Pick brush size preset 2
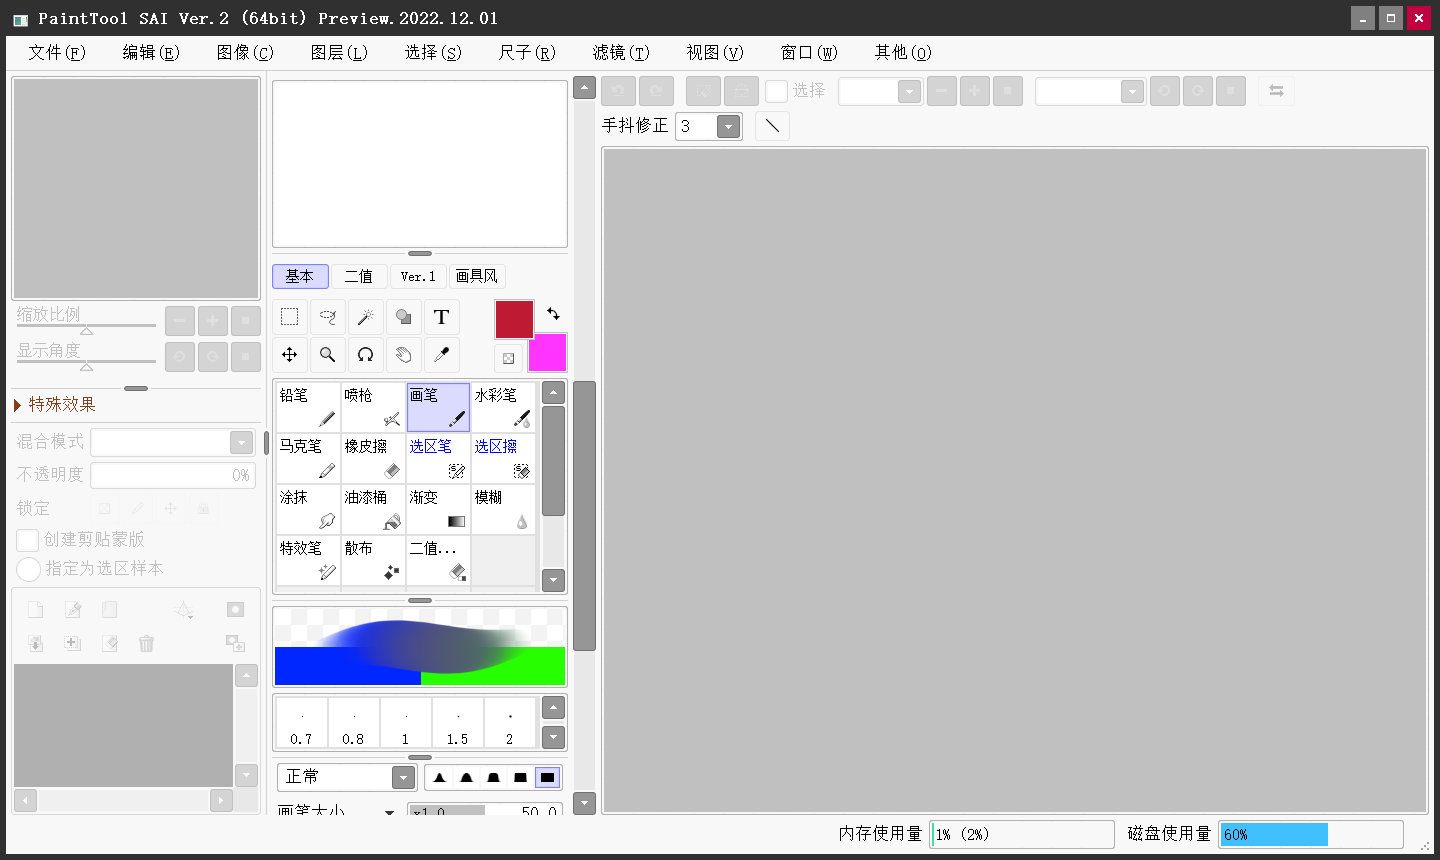 coord(509,723)
